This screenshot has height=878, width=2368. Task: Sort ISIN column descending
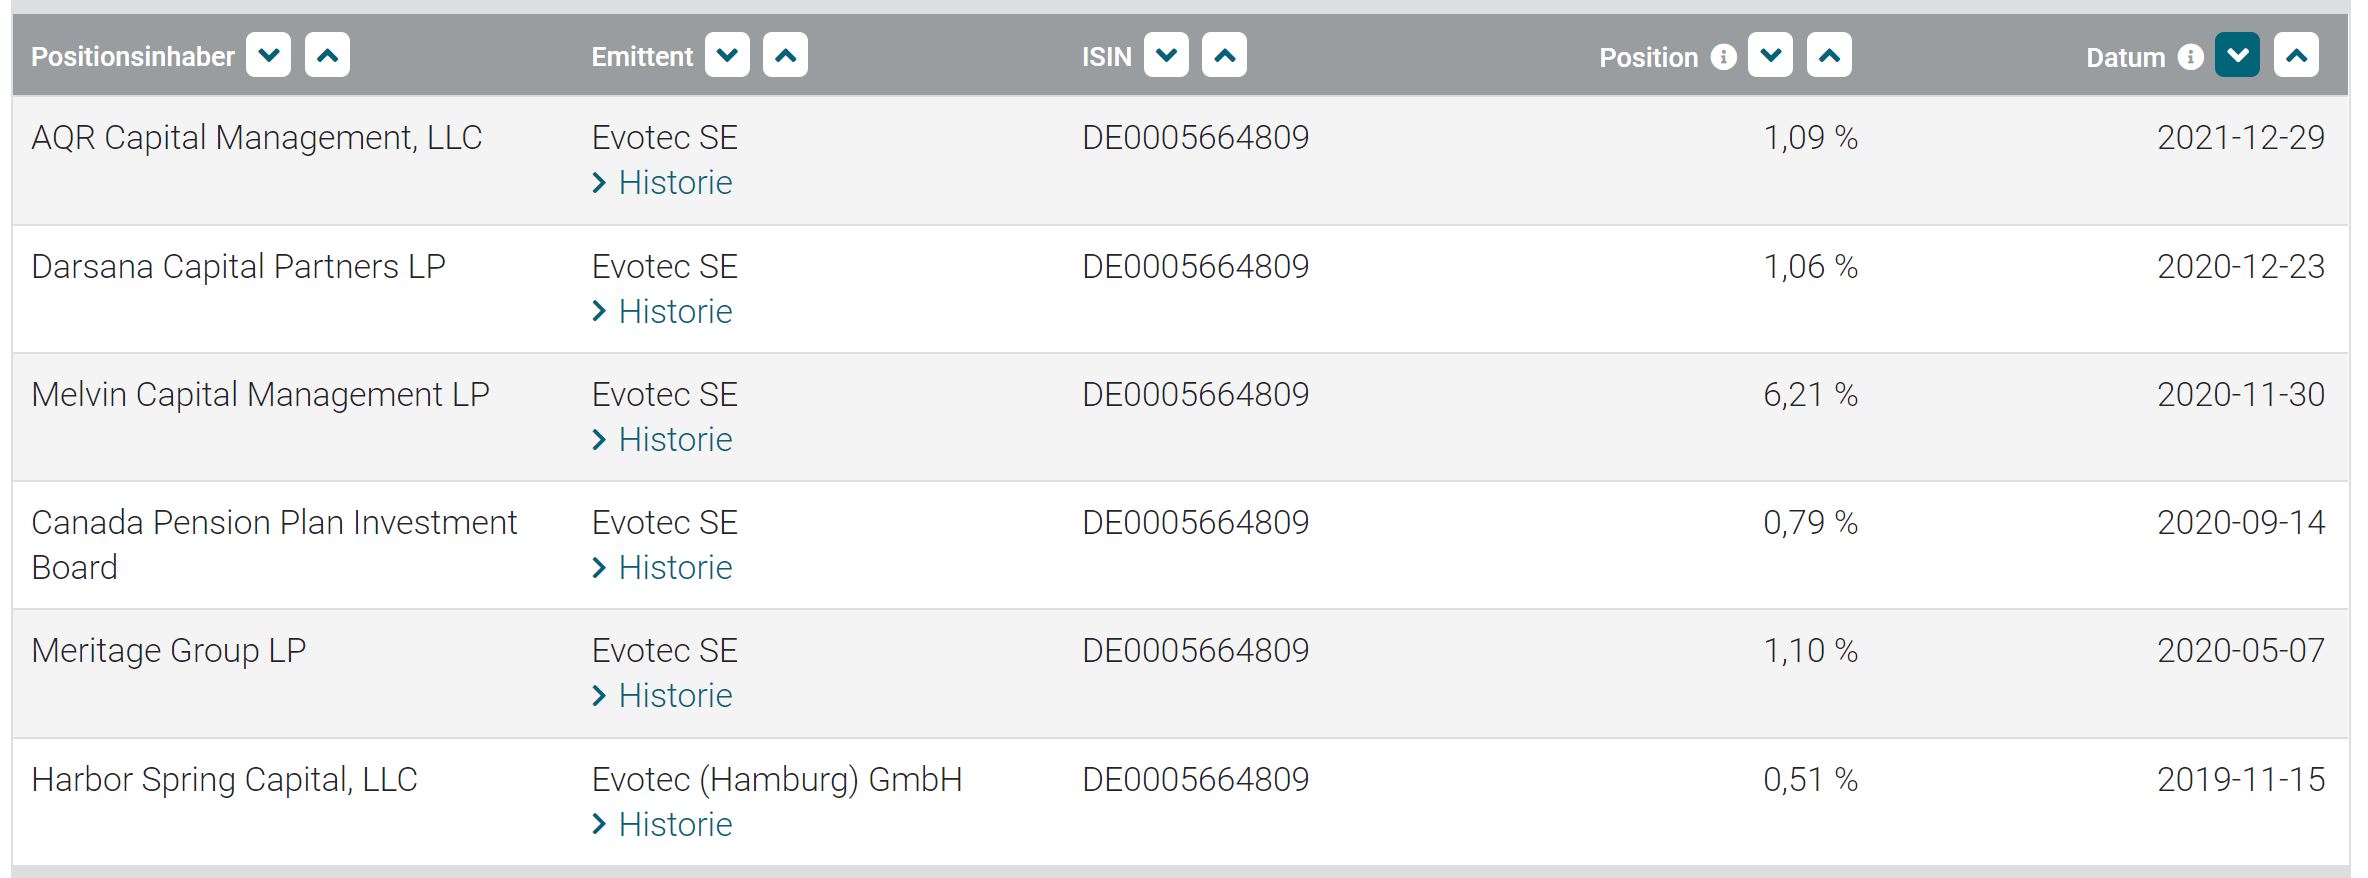coord(1166,55)
